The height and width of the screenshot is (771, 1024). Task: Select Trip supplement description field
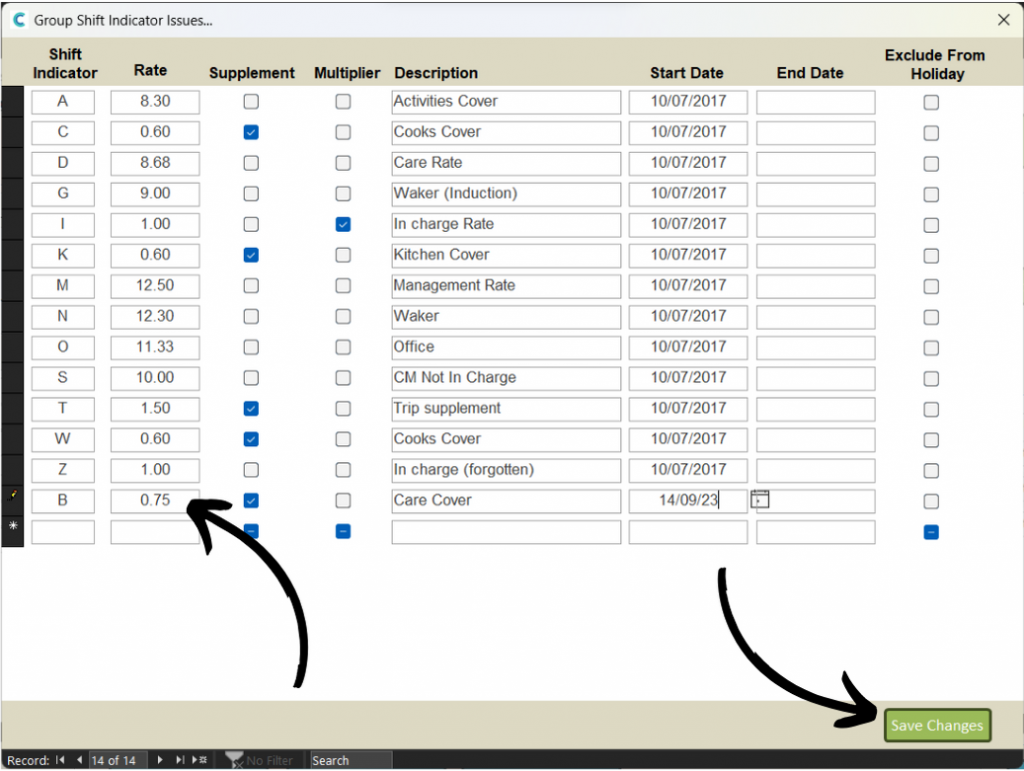[506, 409]
